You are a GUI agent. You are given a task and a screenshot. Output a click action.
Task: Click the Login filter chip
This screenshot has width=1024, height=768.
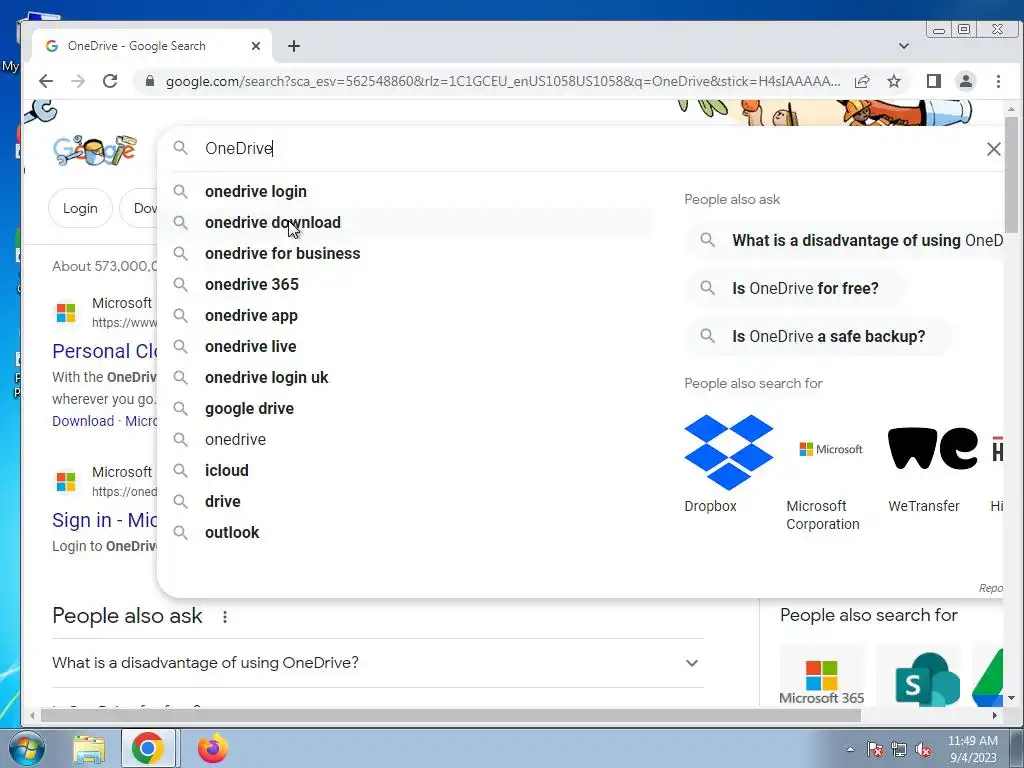80,208
